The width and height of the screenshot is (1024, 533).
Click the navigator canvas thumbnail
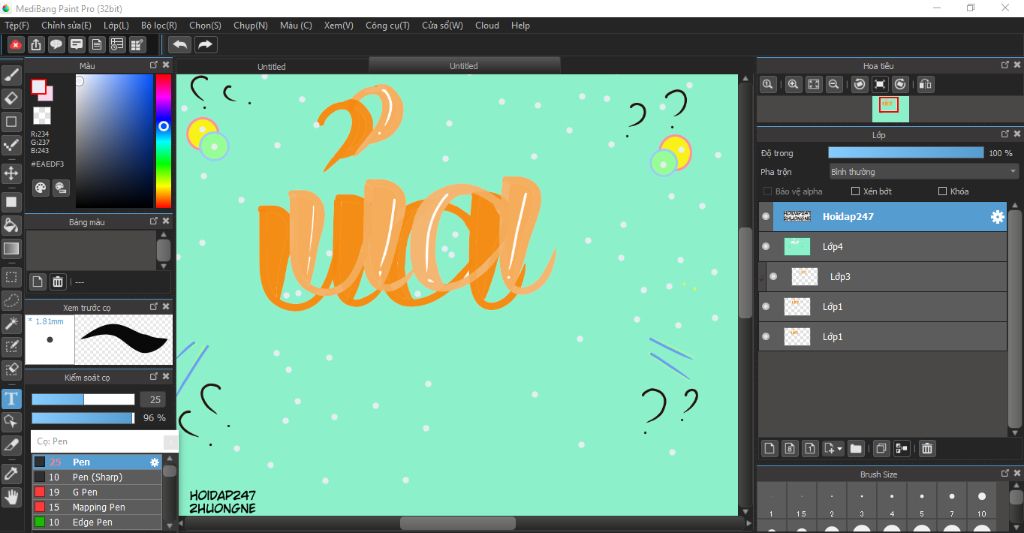[x=890, y=109]
